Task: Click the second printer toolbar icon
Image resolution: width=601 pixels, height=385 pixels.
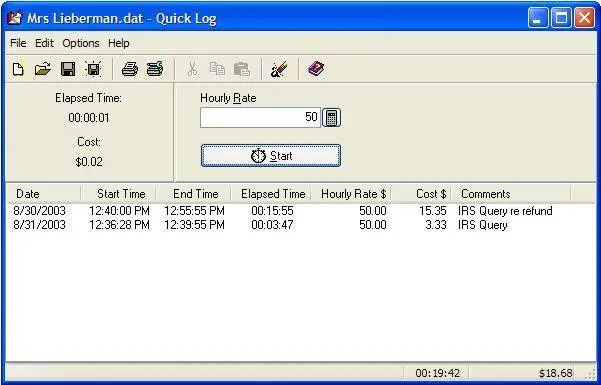Action: [x=155, y=69]
